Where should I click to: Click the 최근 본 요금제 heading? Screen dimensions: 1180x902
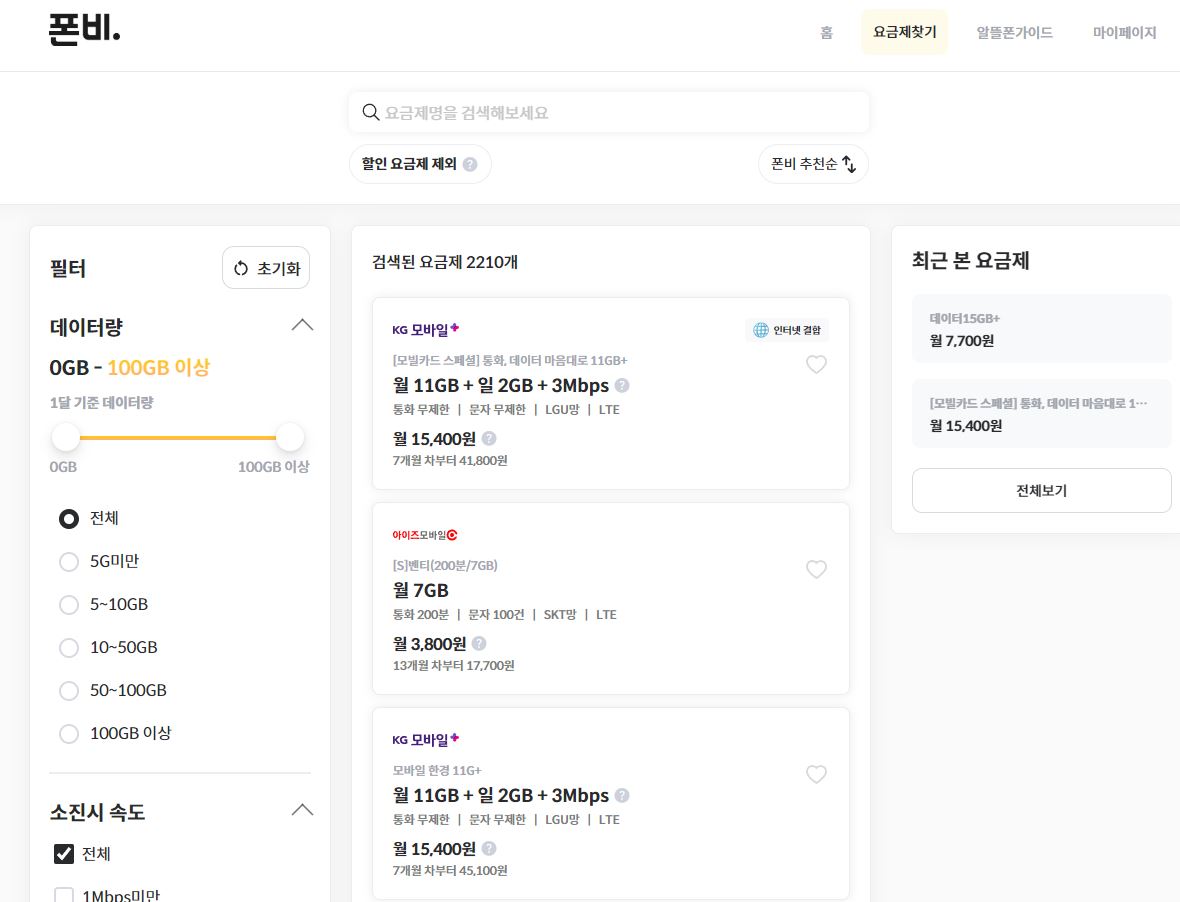tap(970, 260)
